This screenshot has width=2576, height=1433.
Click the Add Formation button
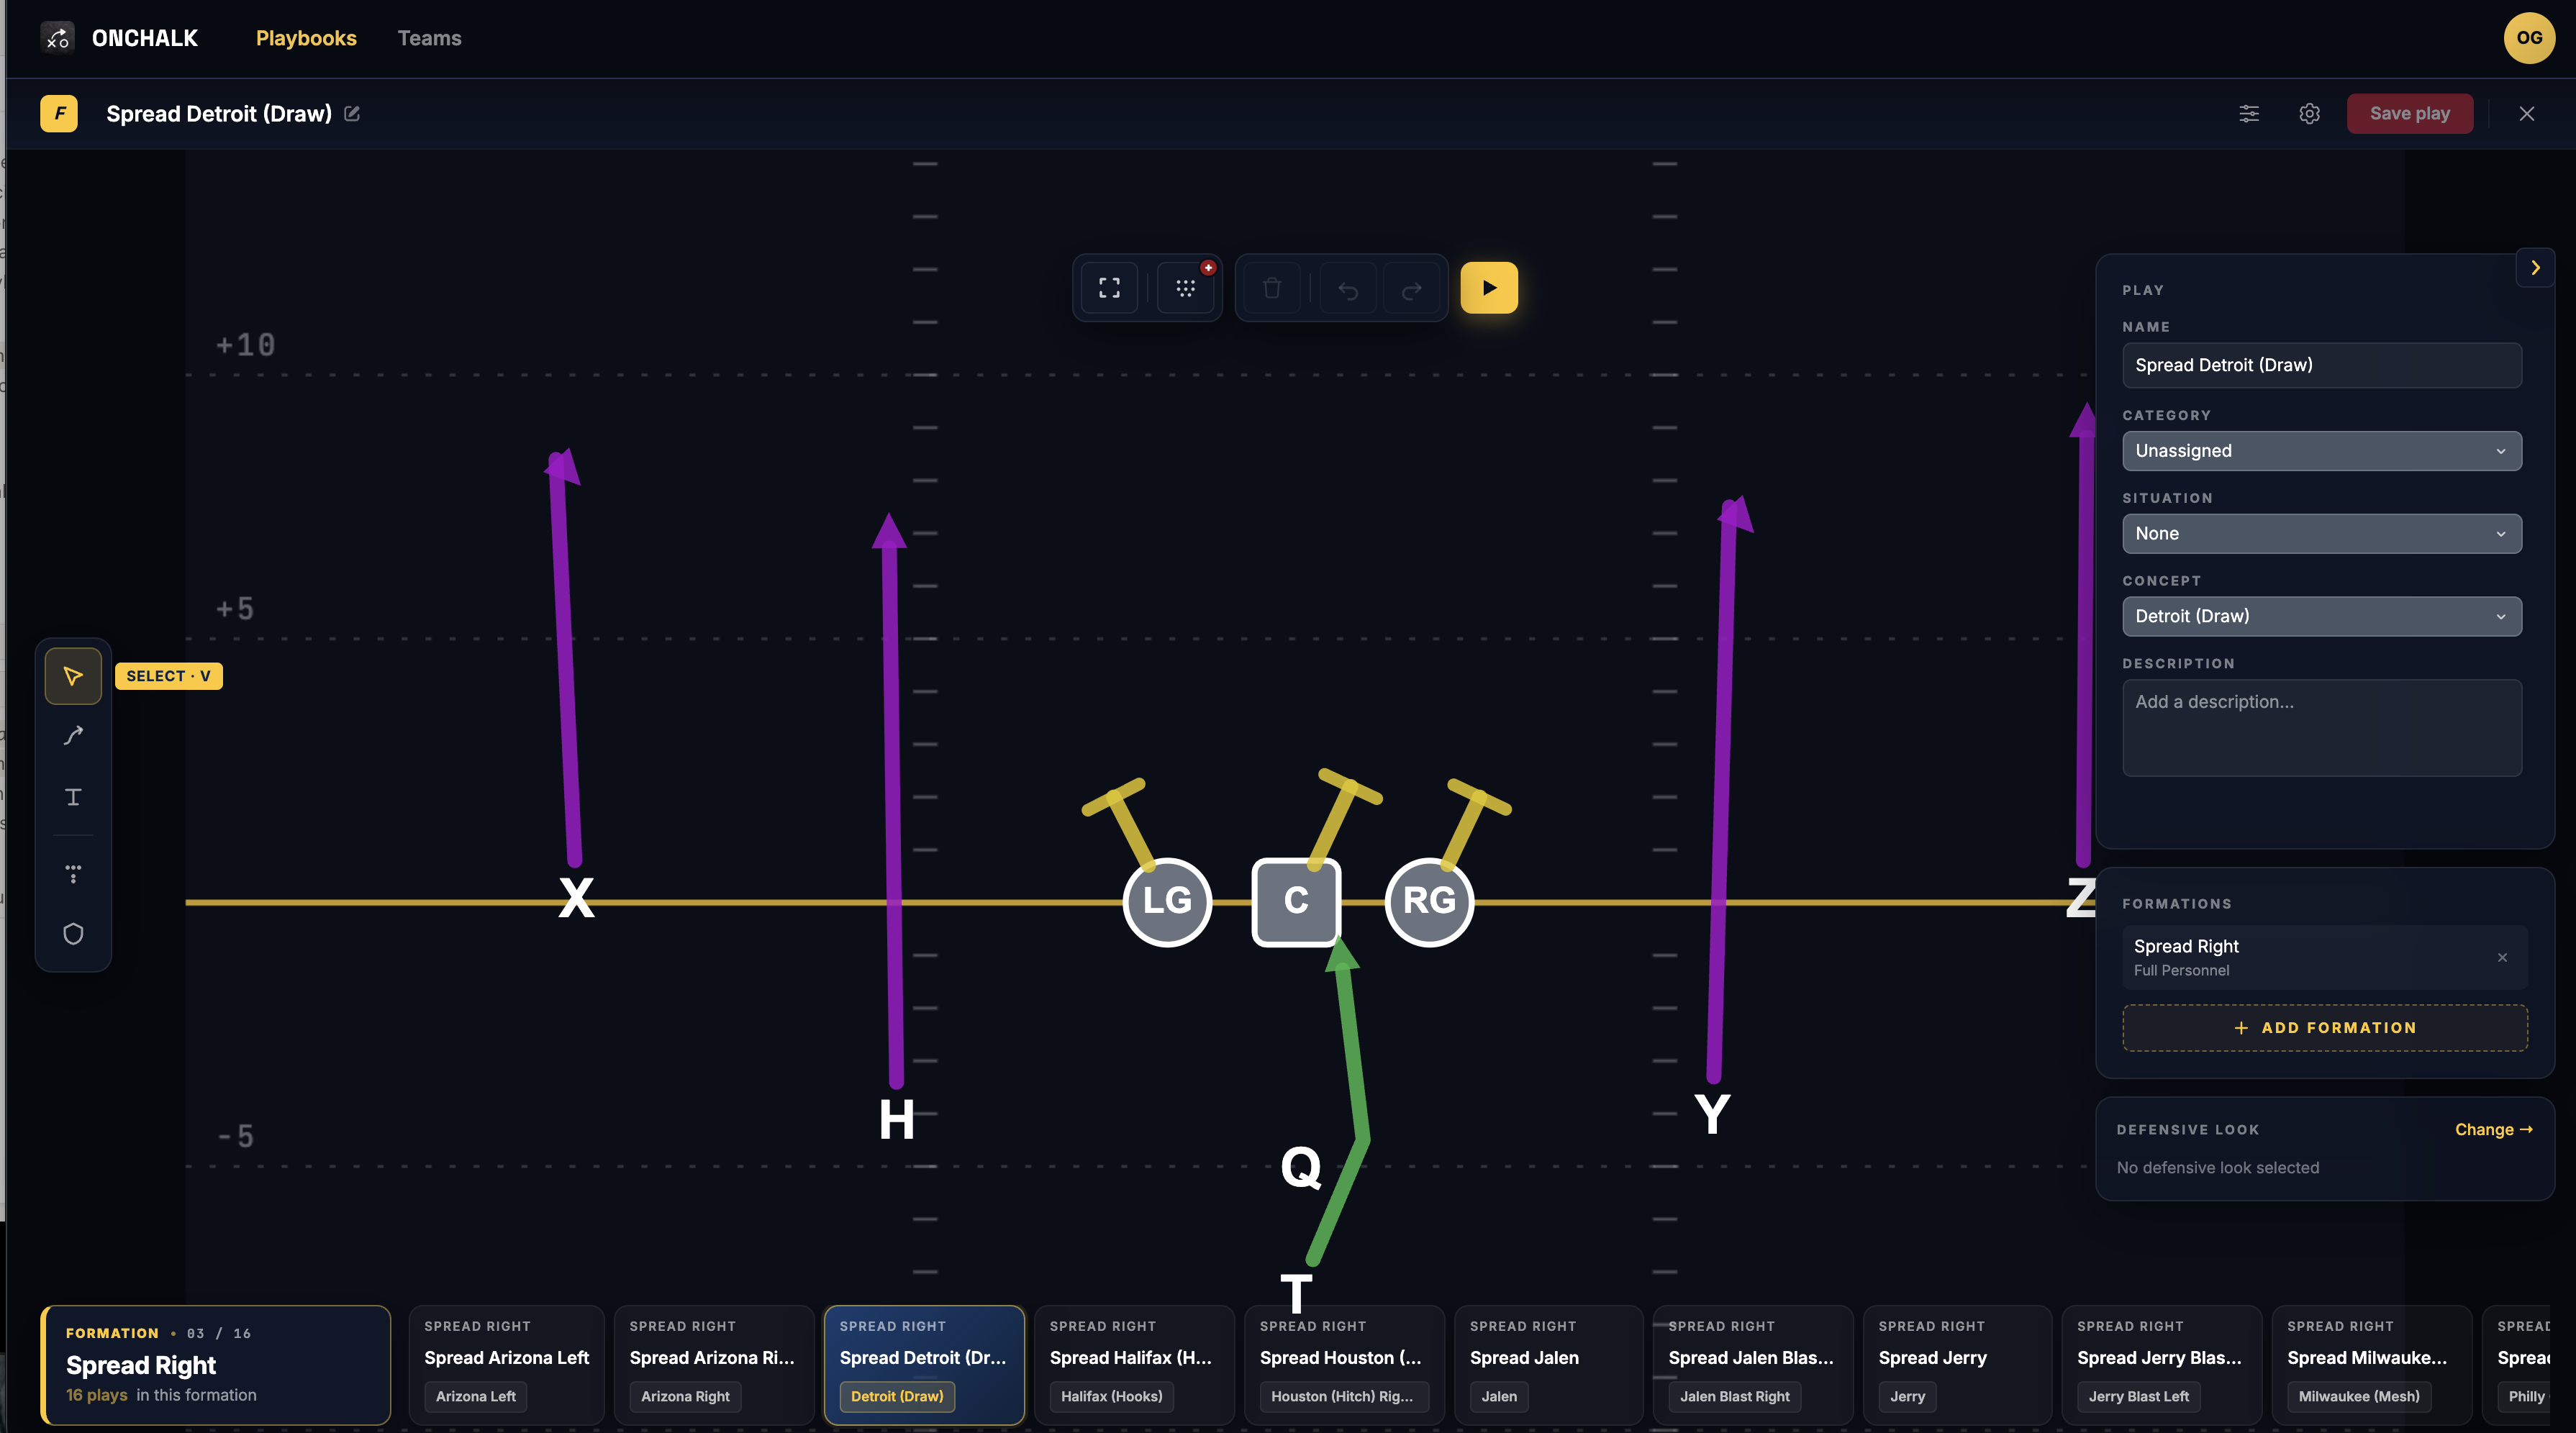pyautogui.click(x=2325, y=1028)
